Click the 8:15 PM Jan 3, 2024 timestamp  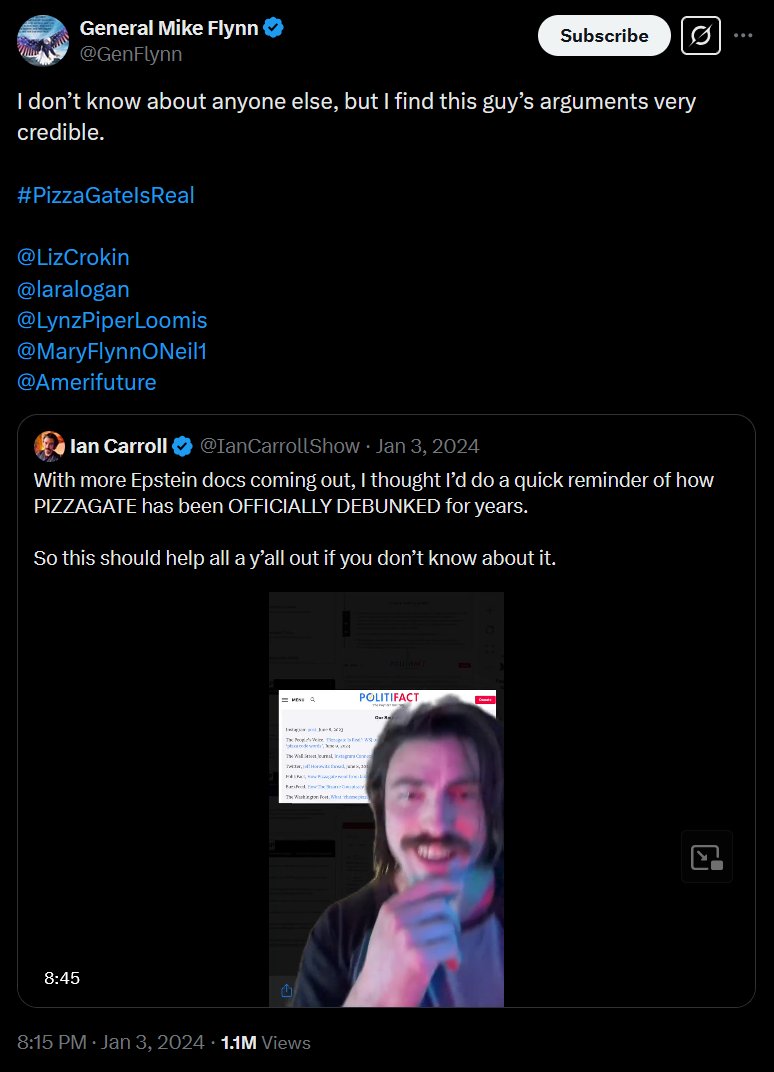[x=109, y=1042]
